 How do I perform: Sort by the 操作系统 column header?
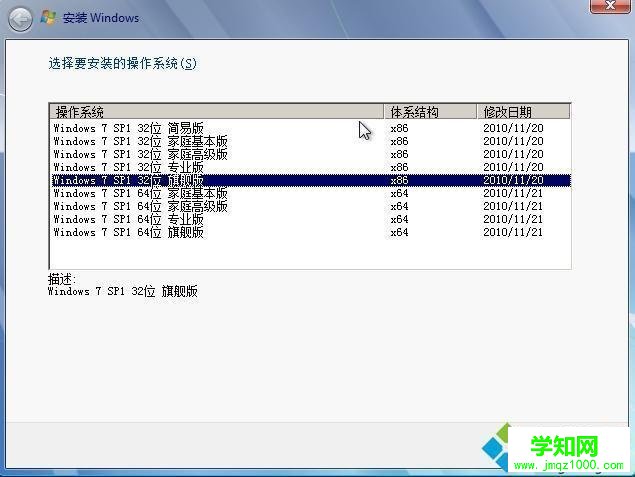click(217, 111)
